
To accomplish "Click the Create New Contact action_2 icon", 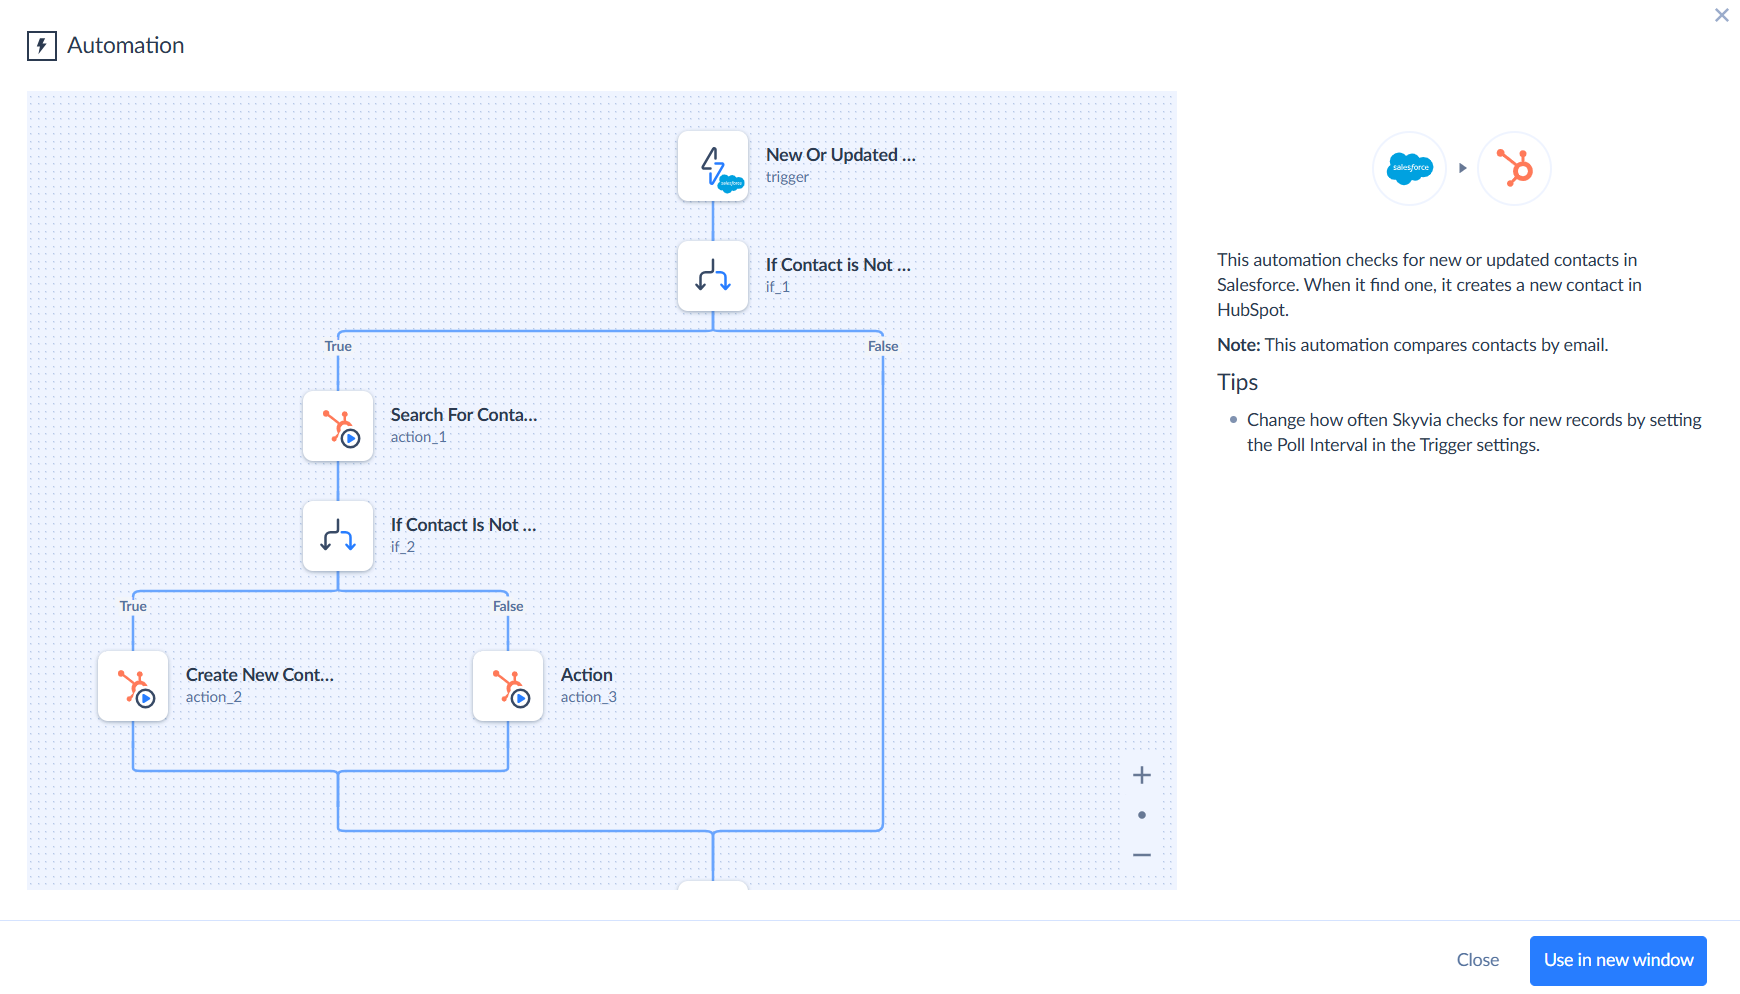I will click(133, 686).
